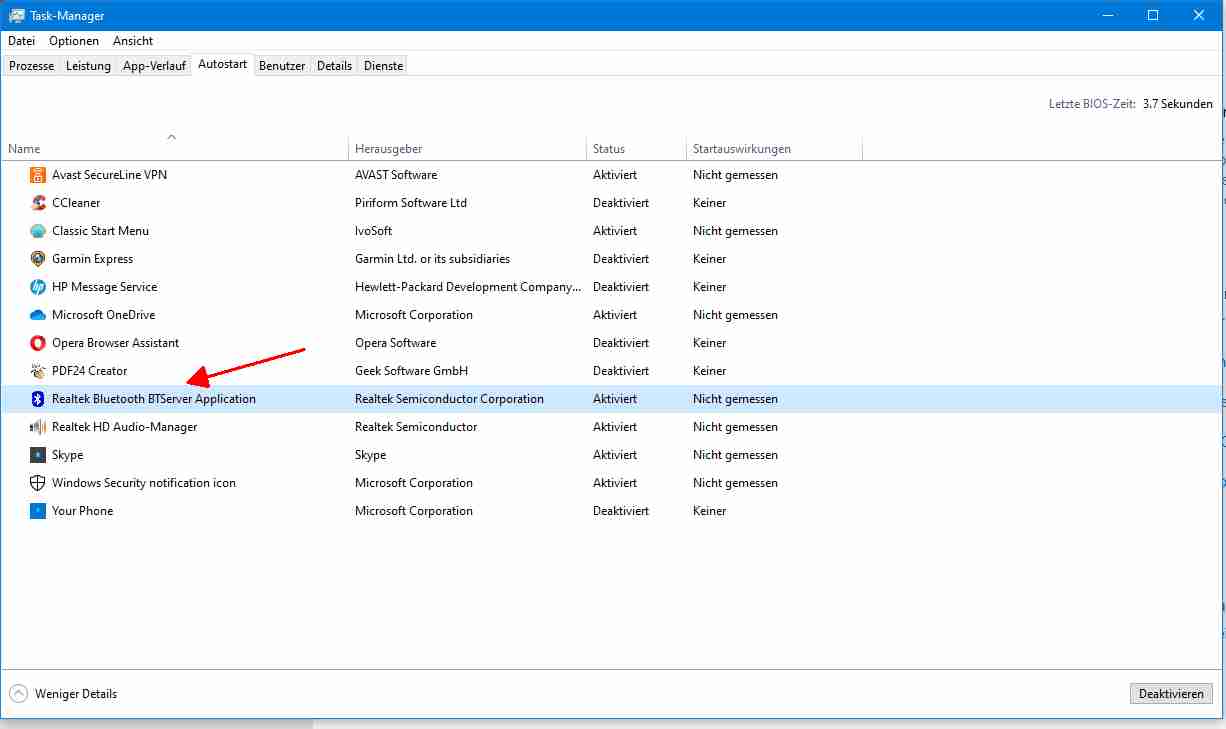Screen dimensions: 1226x729
Task: Click the Realtek HD Audio-Manager speaker icon
Action: pyautogui.click(x=38, y=427)
